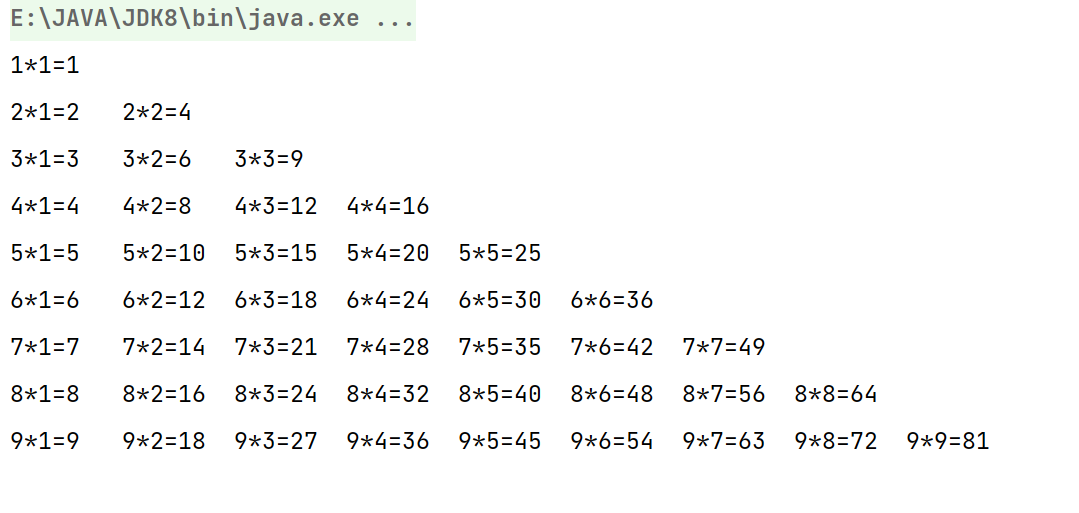The width and height of the screenshot is (1079, 513).
Task: Select the 6*6=36 output text
Action: click(x=612, y=300)
